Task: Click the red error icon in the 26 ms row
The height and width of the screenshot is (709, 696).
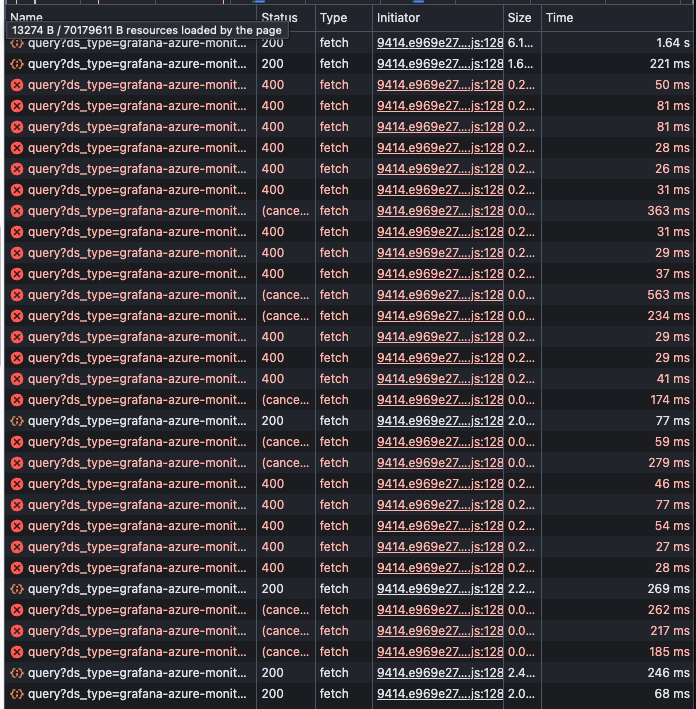Action: (x=17, y=169)
